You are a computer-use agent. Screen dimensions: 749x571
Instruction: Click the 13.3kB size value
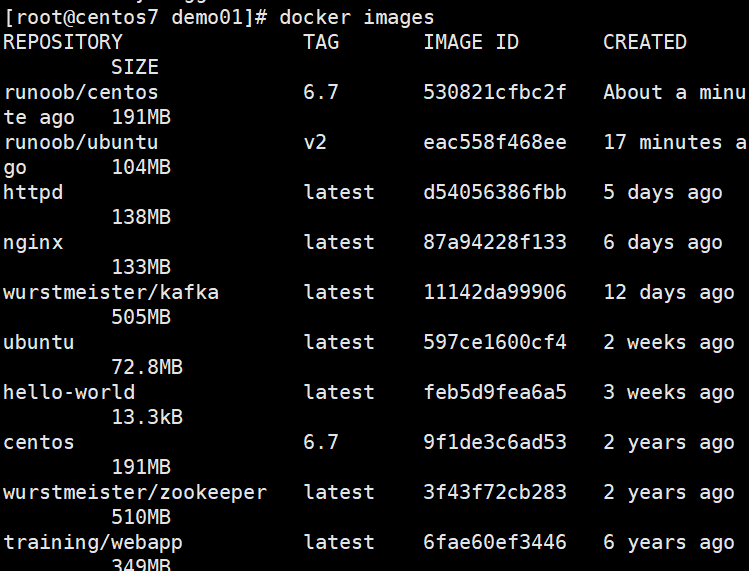click(x=147, y=418)
